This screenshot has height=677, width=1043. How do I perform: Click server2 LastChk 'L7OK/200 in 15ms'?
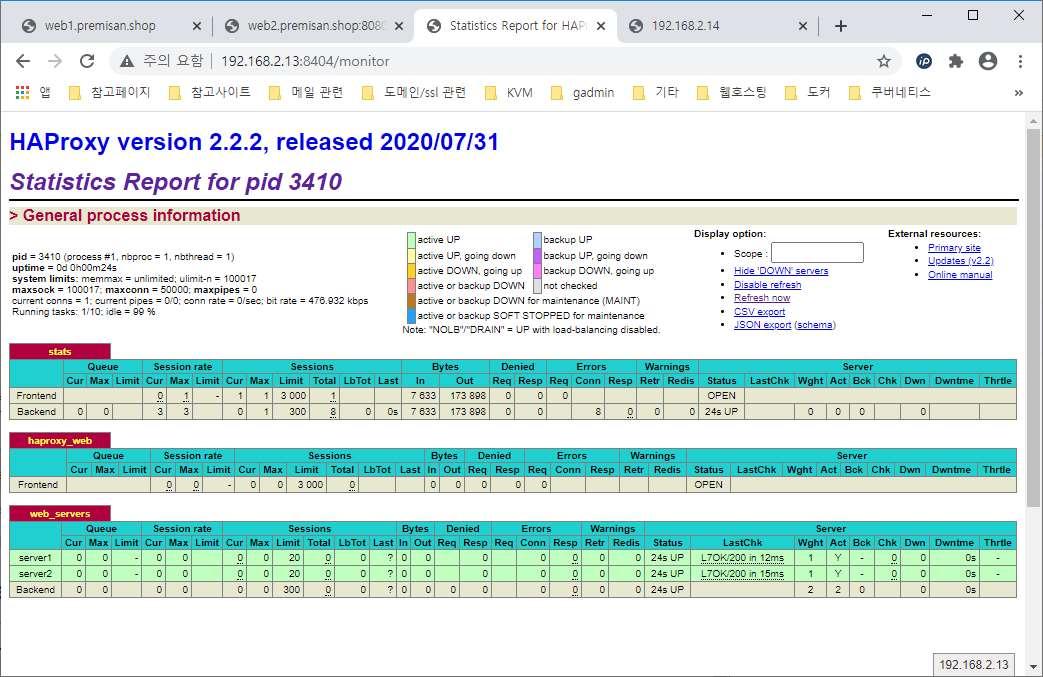click(742, 573)
